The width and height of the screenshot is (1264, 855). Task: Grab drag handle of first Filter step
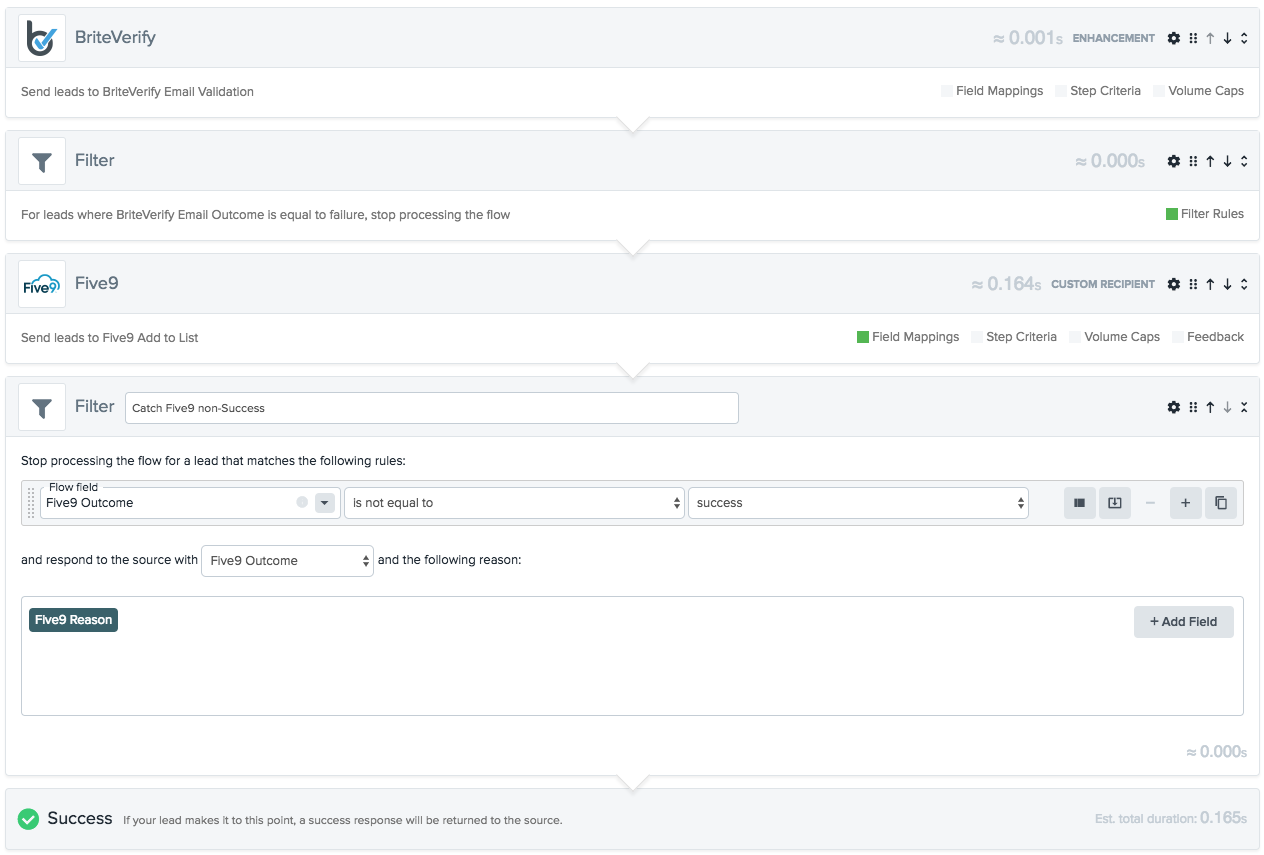click(1193, 161)
